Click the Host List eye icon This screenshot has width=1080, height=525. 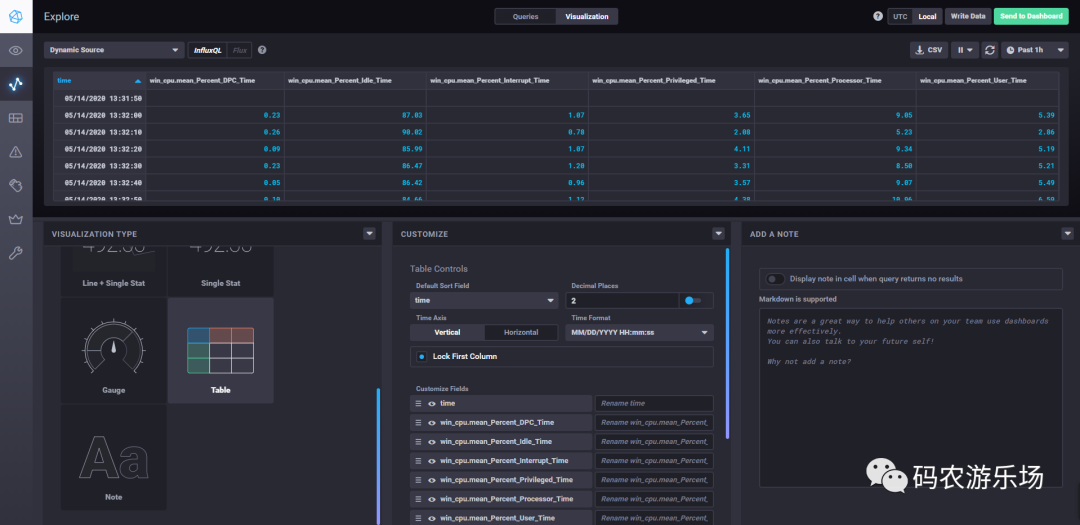[15, 50]
